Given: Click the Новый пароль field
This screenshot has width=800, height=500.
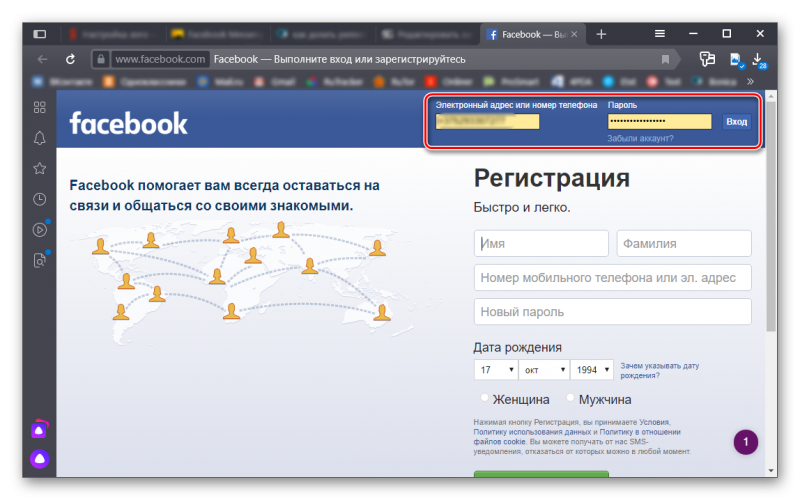Looking at the screenshot, I should (x=612, y=312).
